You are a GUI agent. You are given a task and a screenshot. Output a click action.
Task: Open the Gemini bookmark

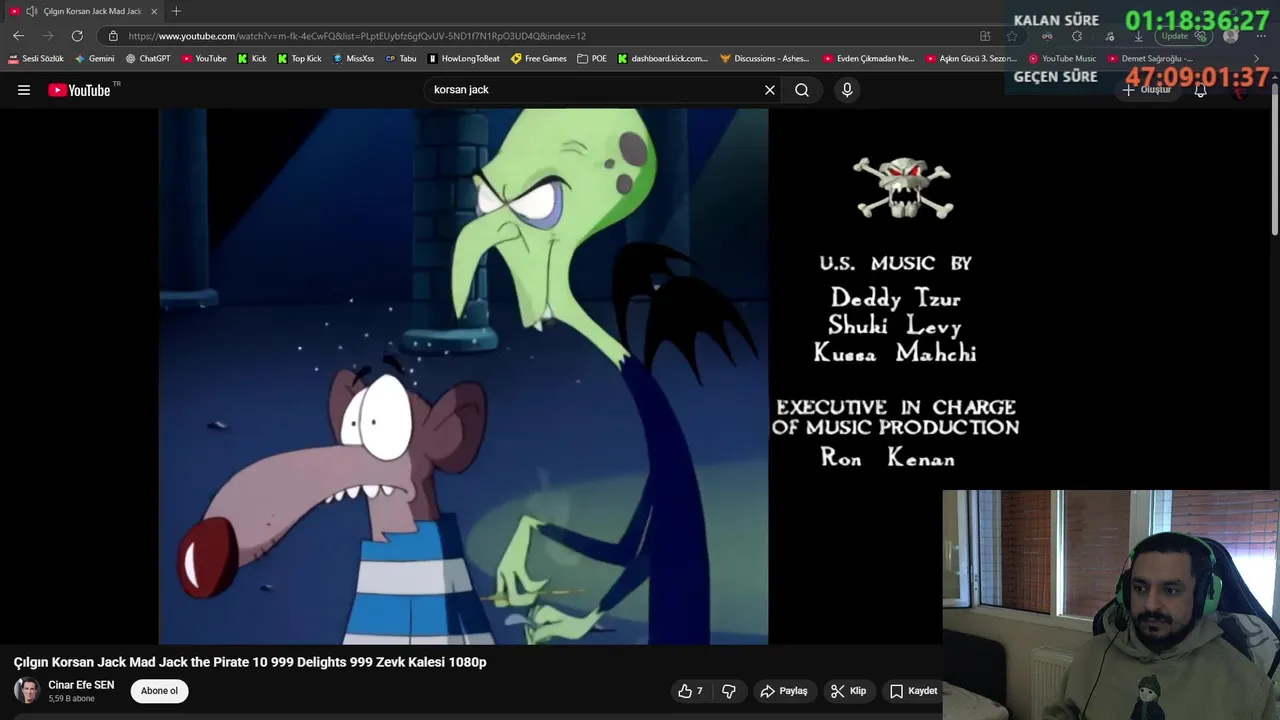(95, 59)
